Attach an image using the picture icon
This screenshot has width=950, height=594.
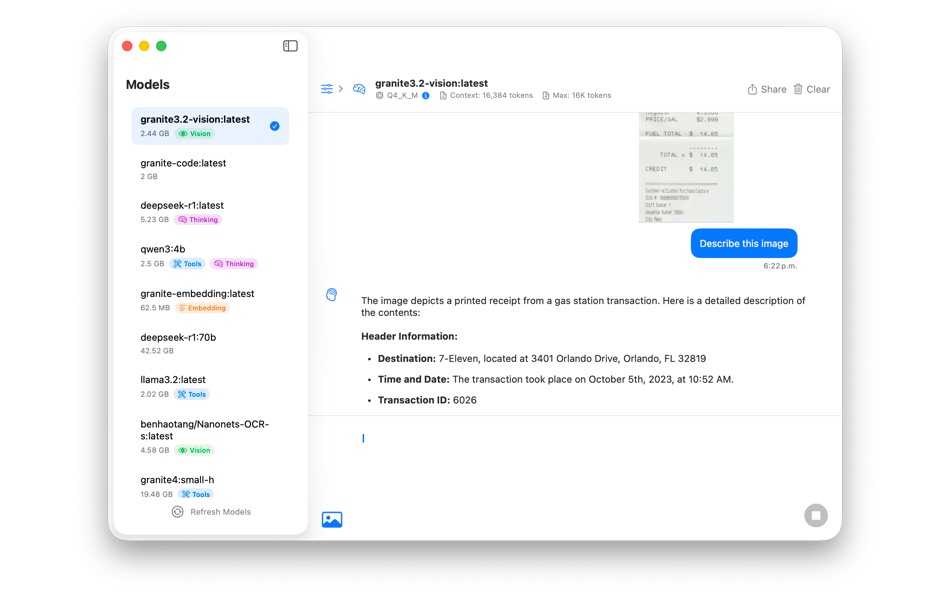[331, 519]
